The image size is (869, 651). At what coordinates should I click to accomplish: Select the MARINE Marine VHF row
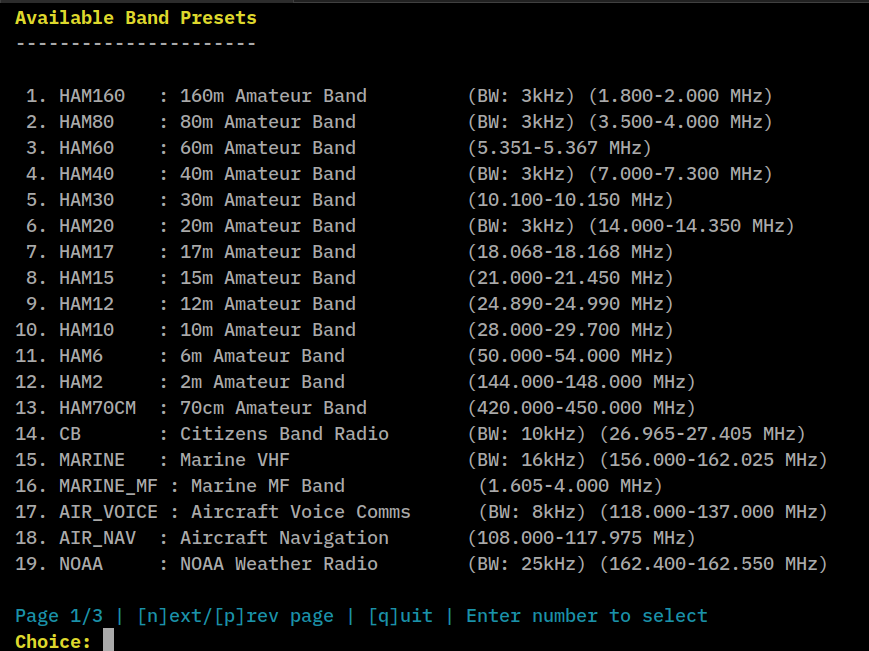click(421, 460)
